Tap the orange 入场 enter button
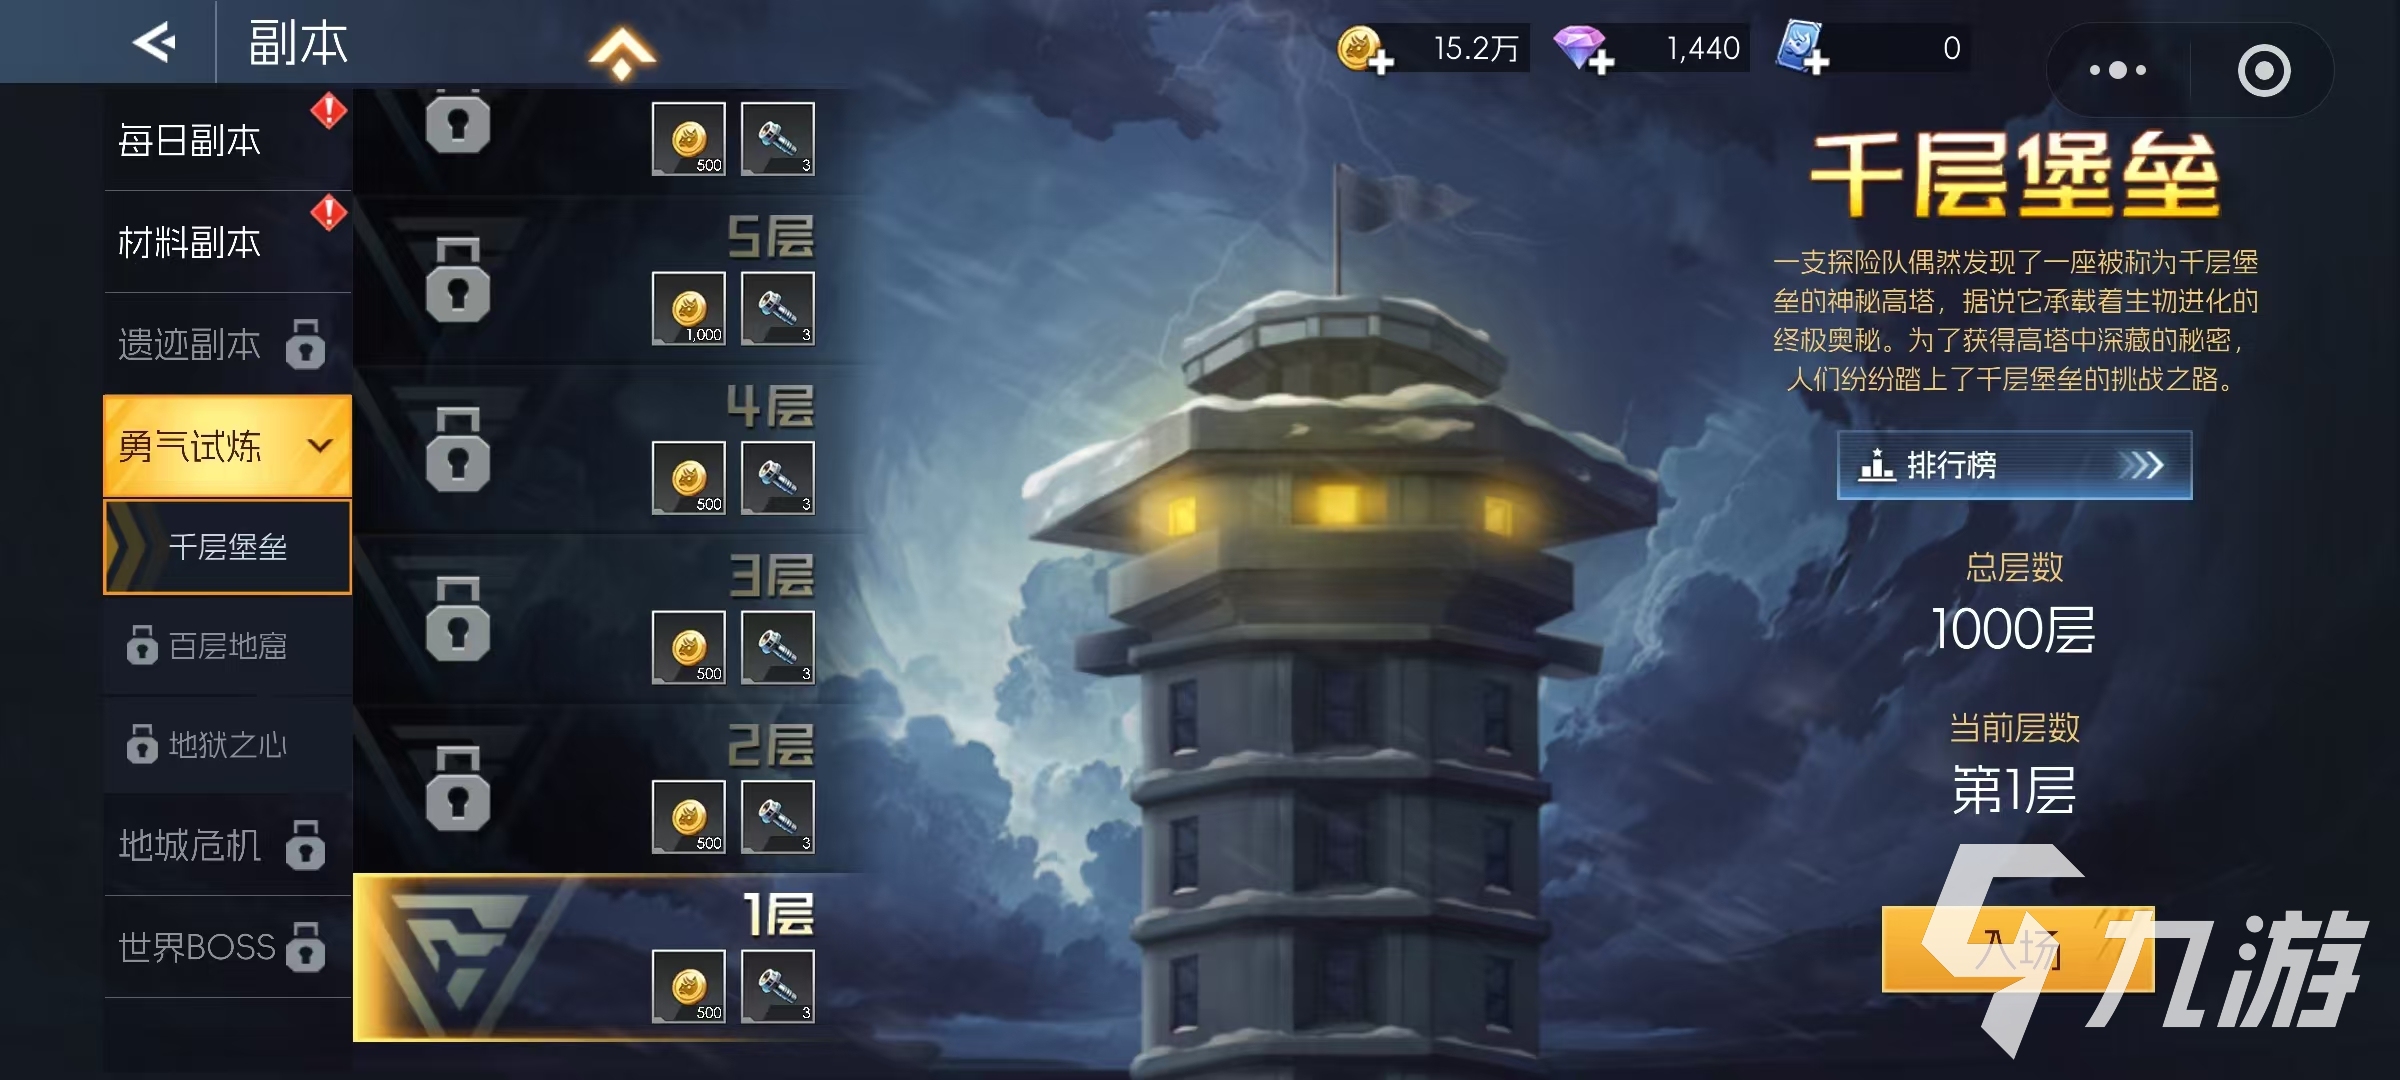The image size is (2400, 1080). 2018,949
